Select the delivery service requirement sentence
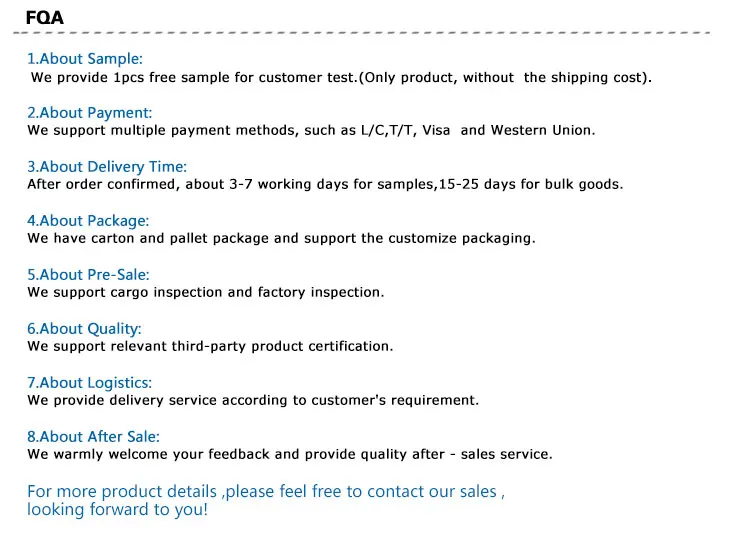 [253, 401]
